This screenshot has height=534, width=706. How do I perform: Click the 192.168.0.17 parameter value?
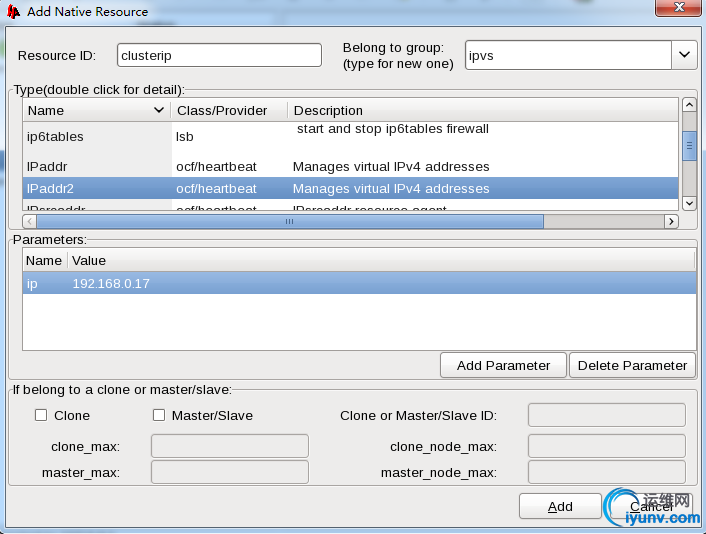[111, 284]
